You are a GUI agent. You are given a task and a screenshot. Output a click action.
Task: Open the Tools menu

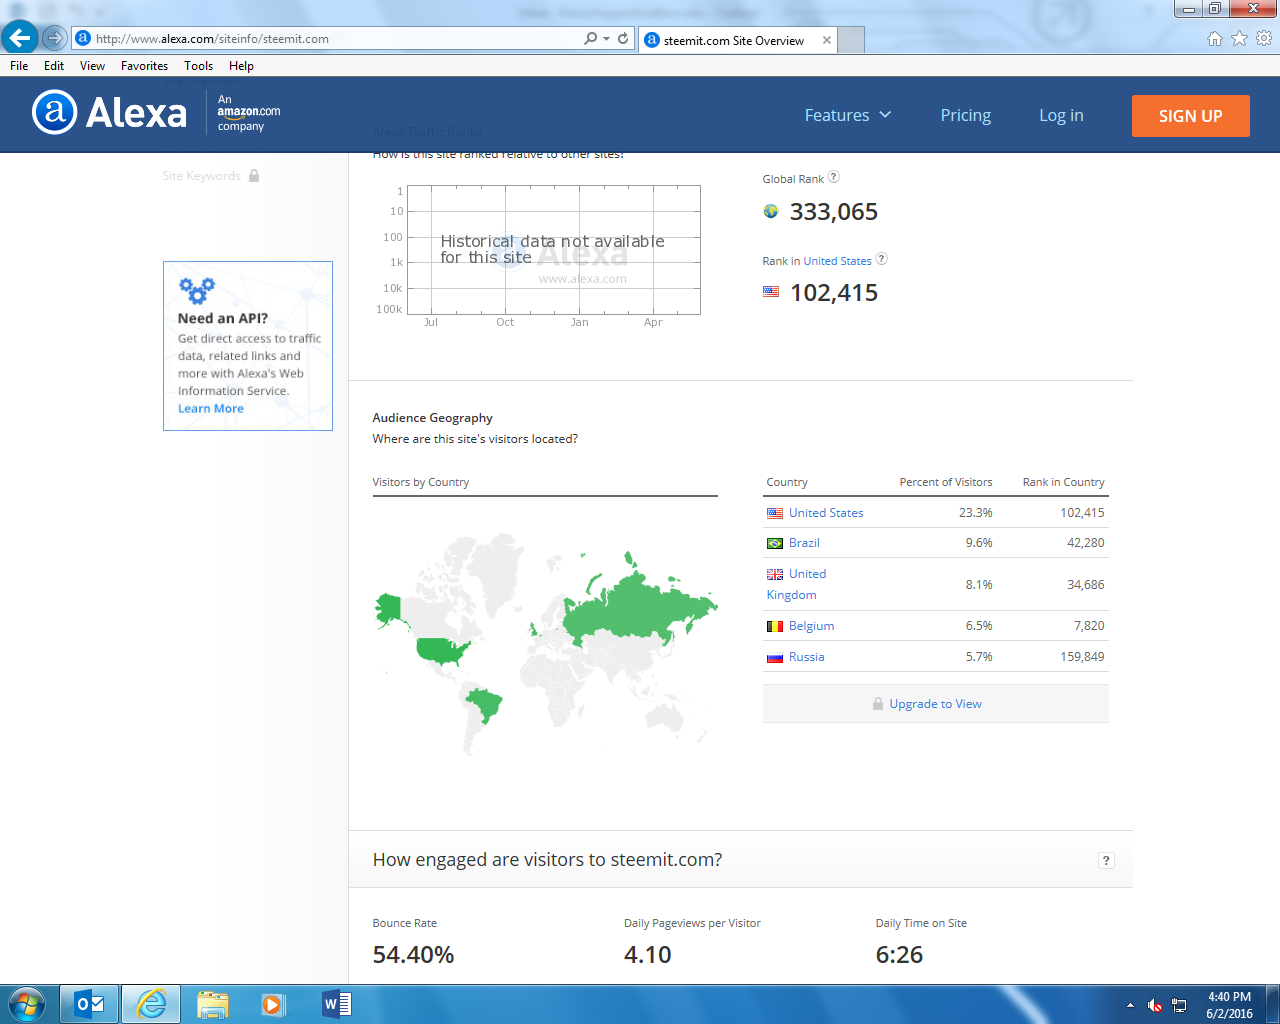coord(198,66)
